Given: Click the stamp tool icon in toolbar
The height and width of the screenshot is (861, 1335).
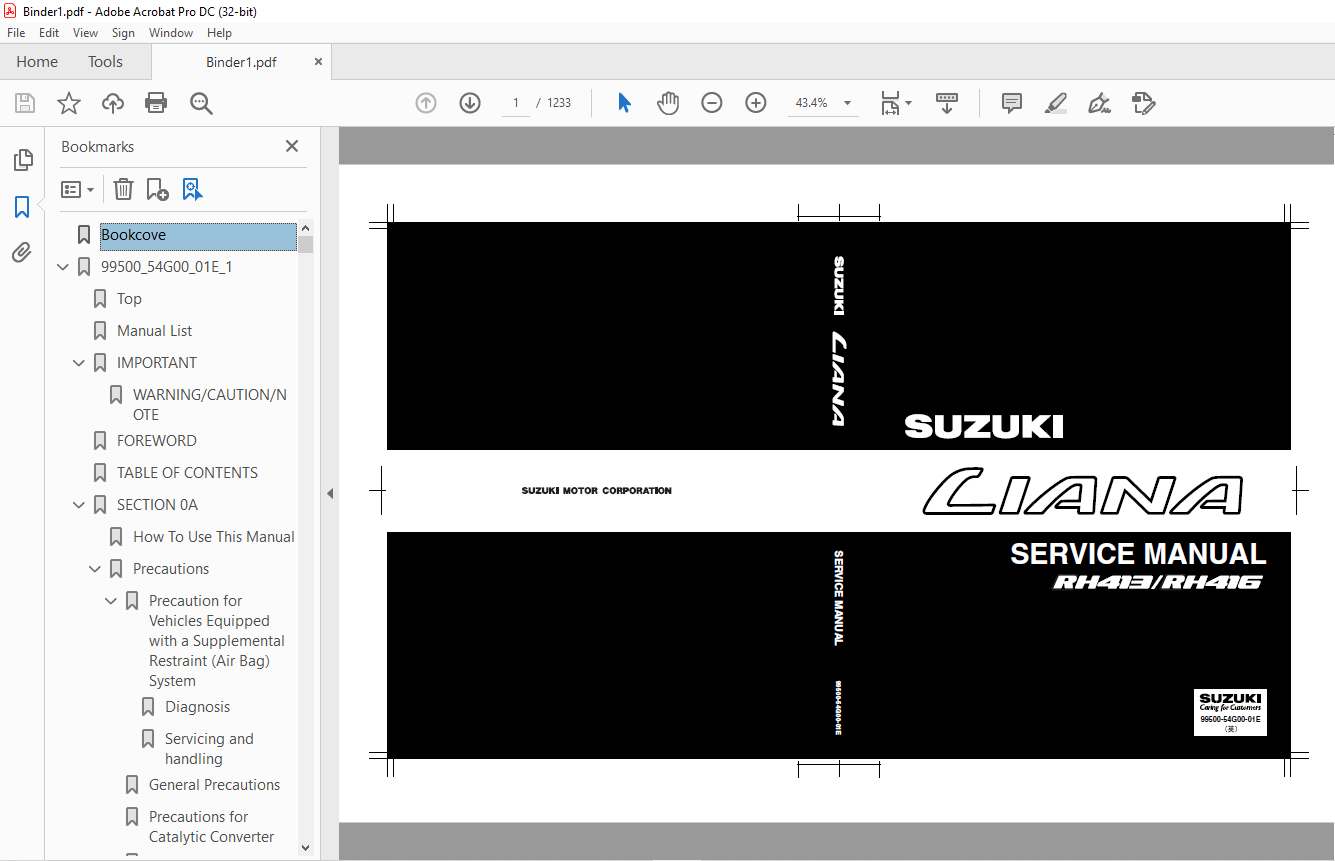Looking at the screenshot, I should [x=1144, y=103].
